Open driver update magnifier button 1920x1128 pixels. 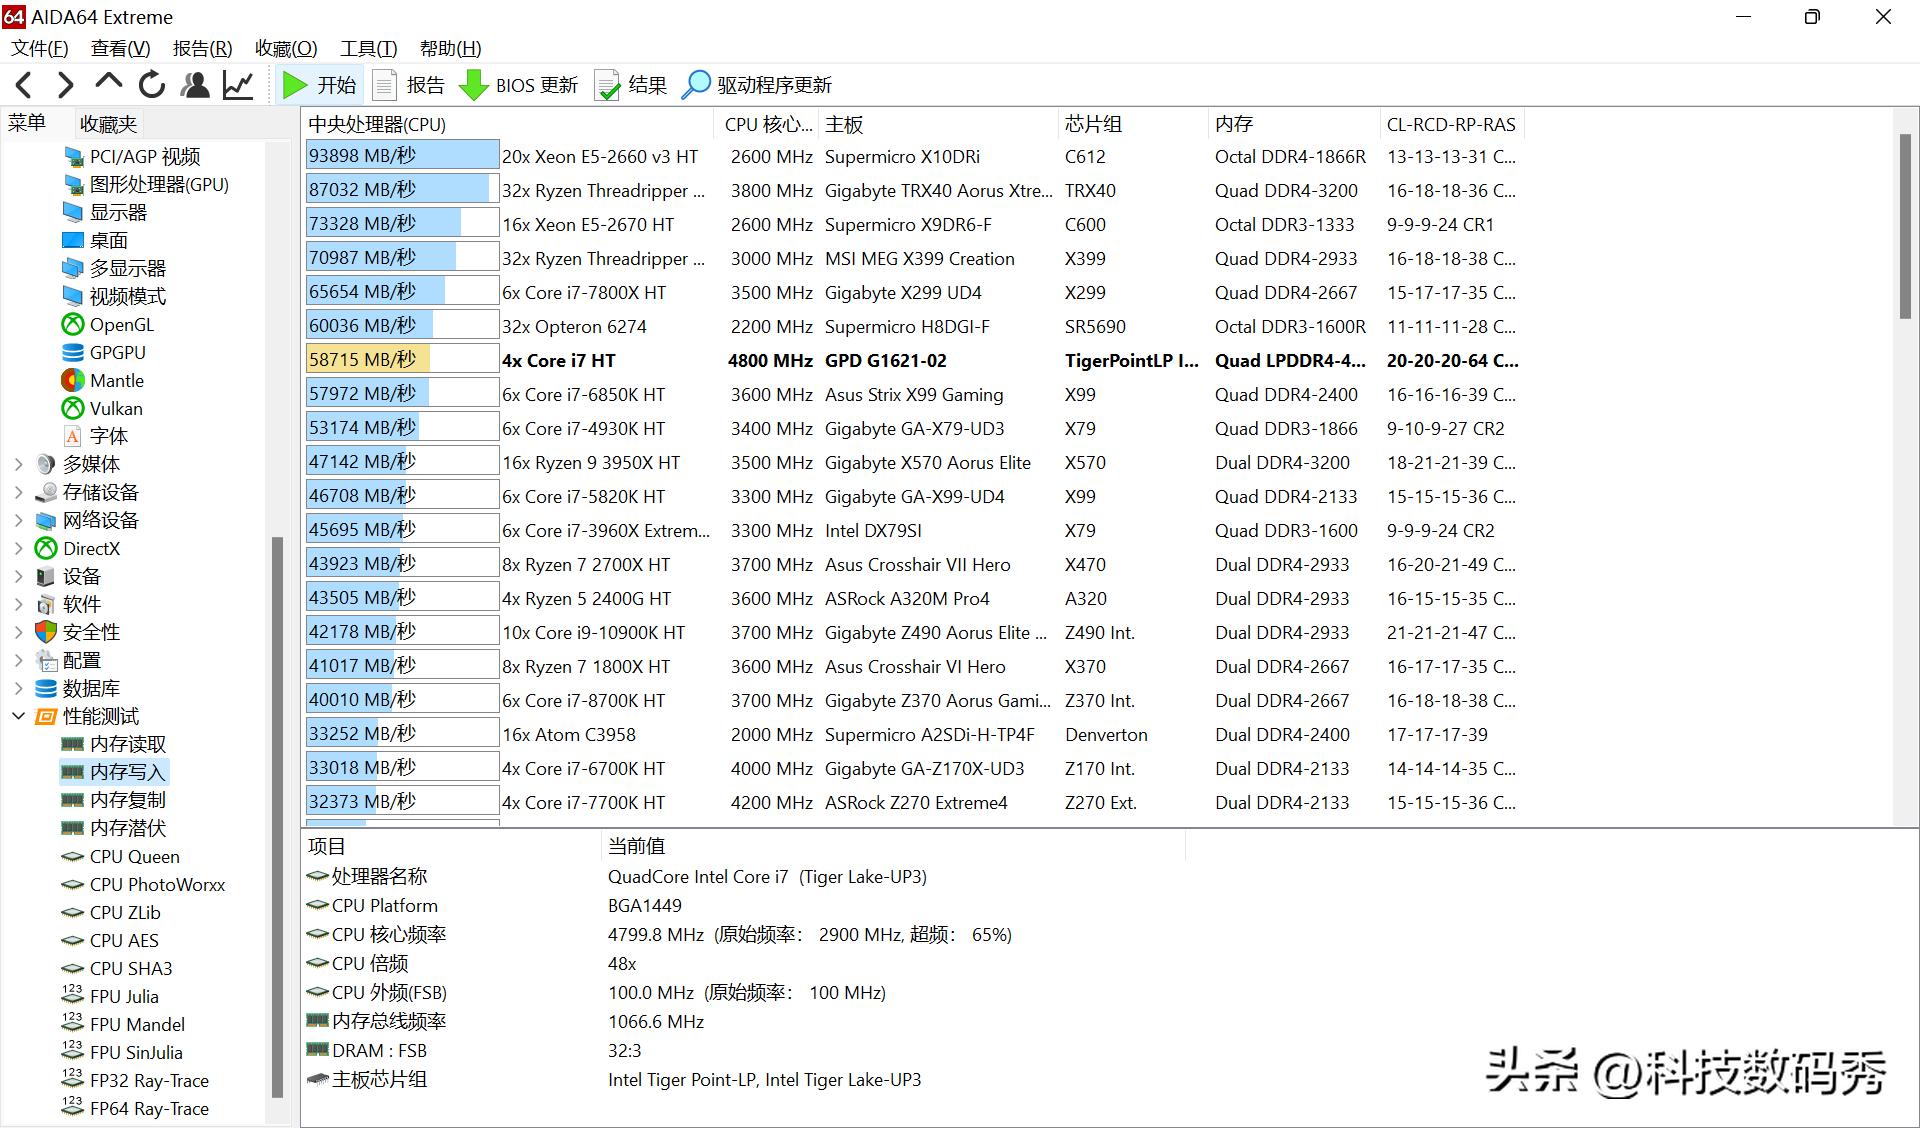(x=696, y=85)
